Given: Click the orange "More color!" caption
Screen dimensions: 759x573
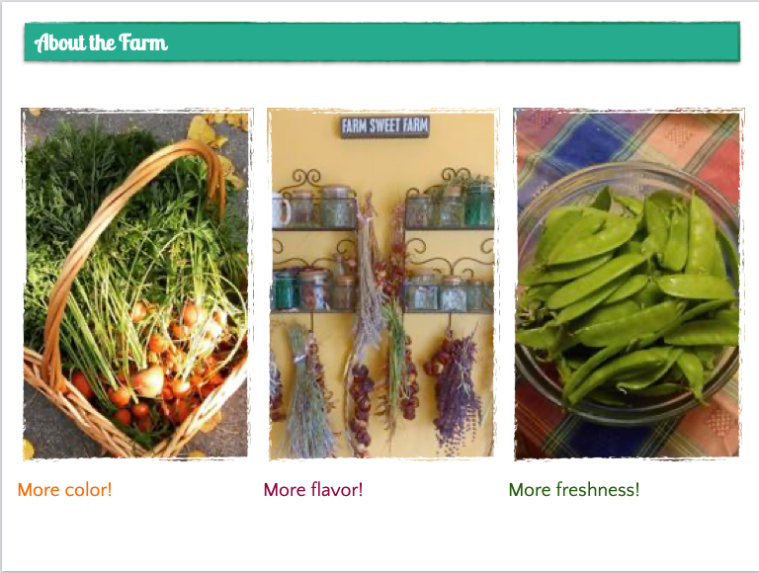Looking at the screenshot, I should click(x=65, y=490).
